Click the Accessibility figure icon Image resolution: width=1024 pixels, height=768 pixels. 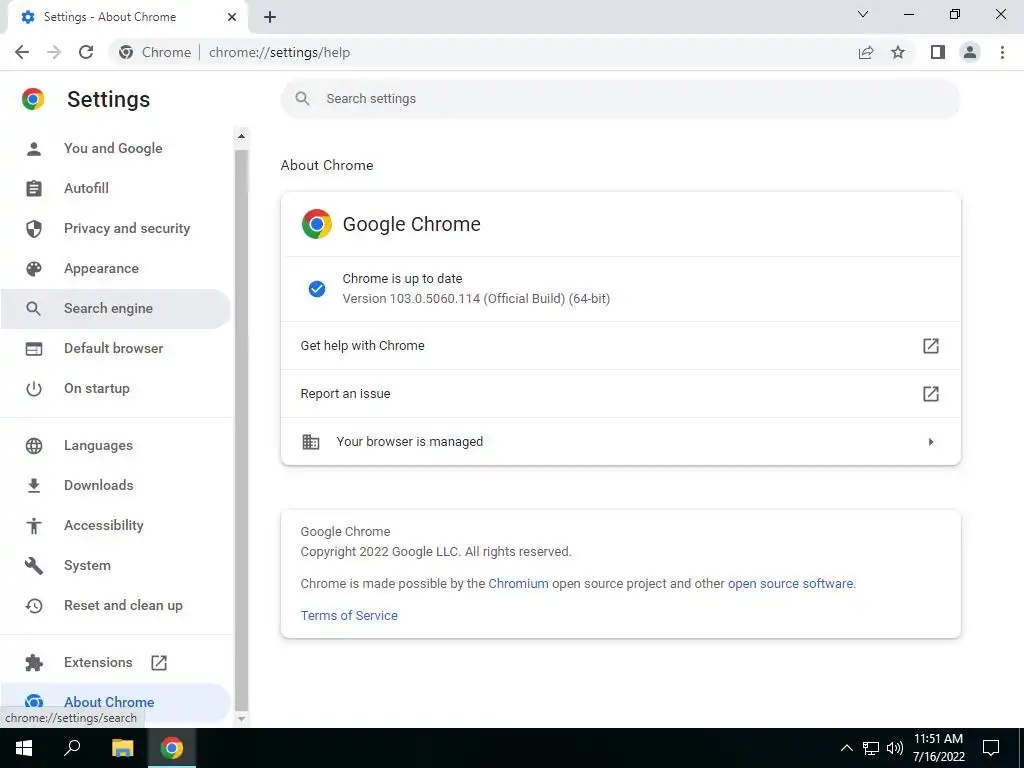click(33, 525)
